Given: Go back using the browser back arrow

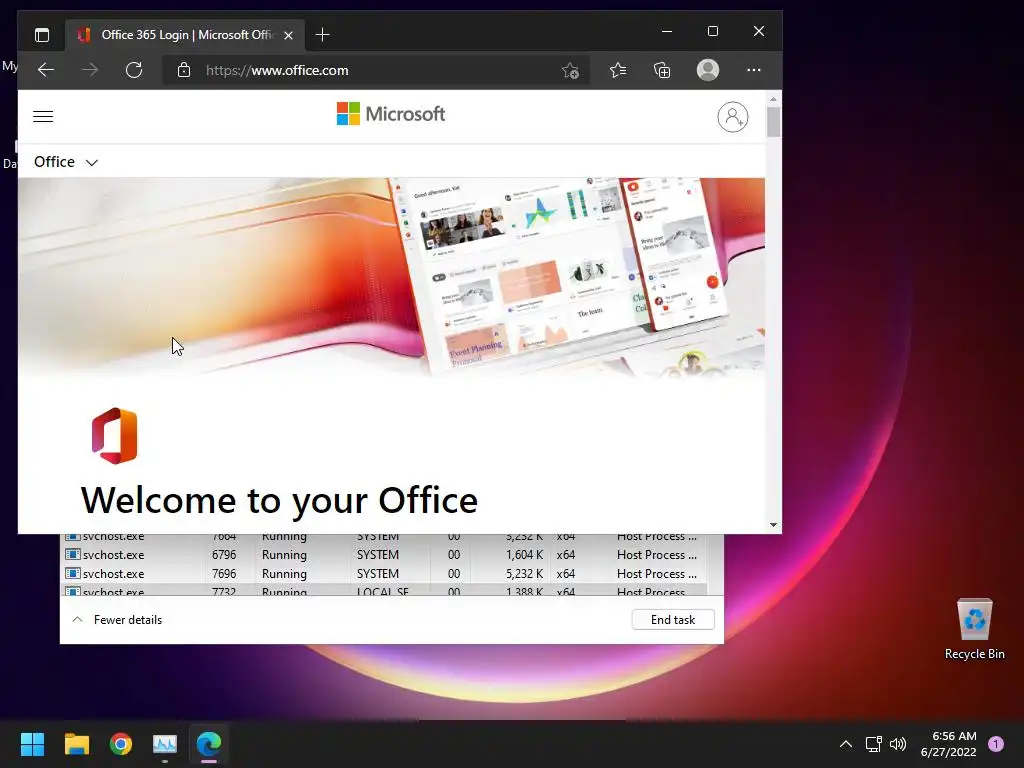Looking at the screenshot, I should [46, 70].
